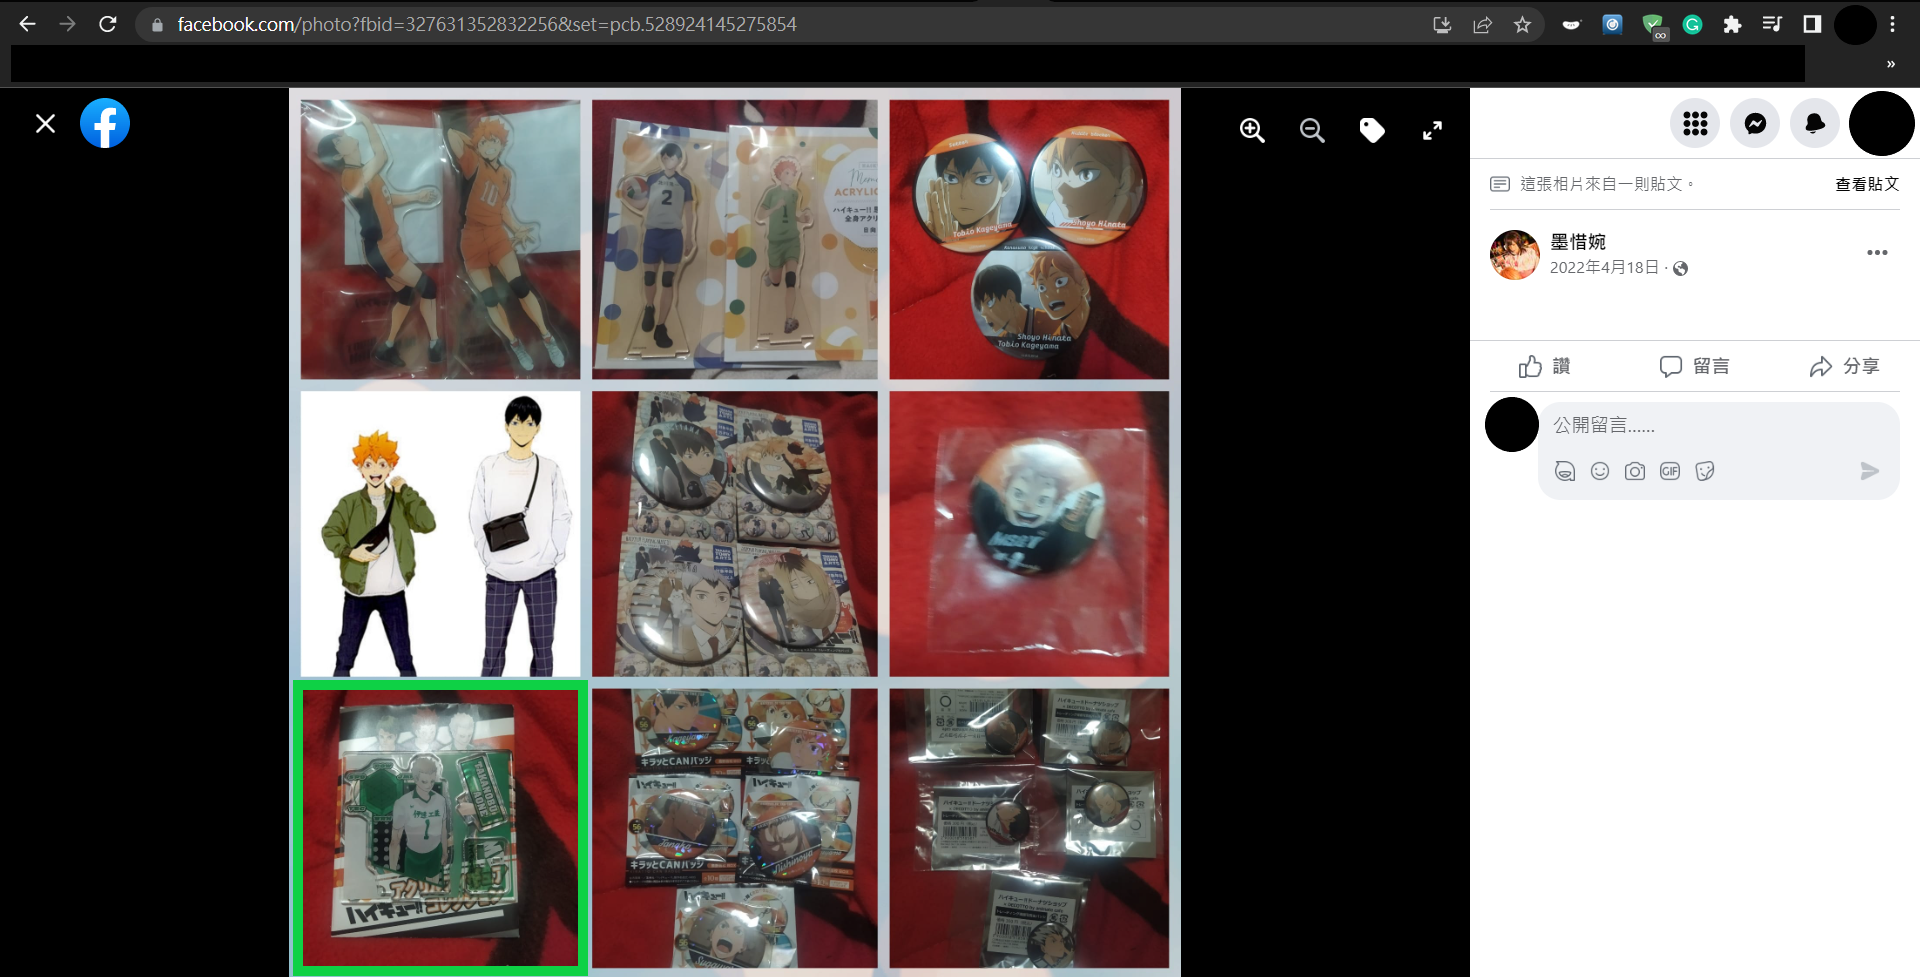Attach a photo using the camera icon
Screen dimensions: 1920x977
[x=1635, y=471]
